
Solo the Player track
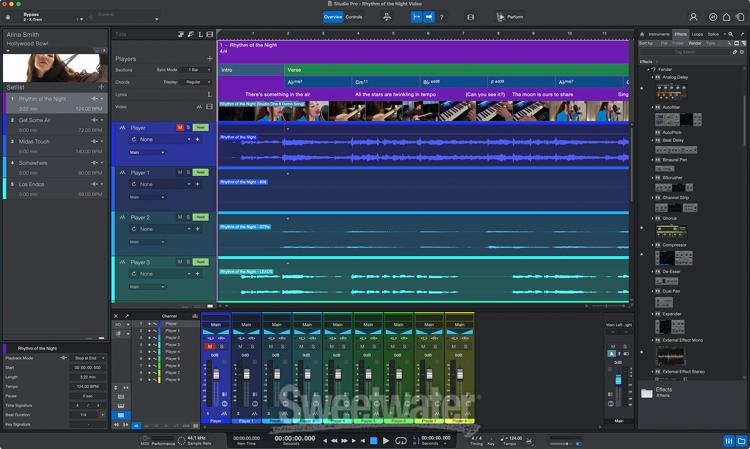(x=188, y=128)
